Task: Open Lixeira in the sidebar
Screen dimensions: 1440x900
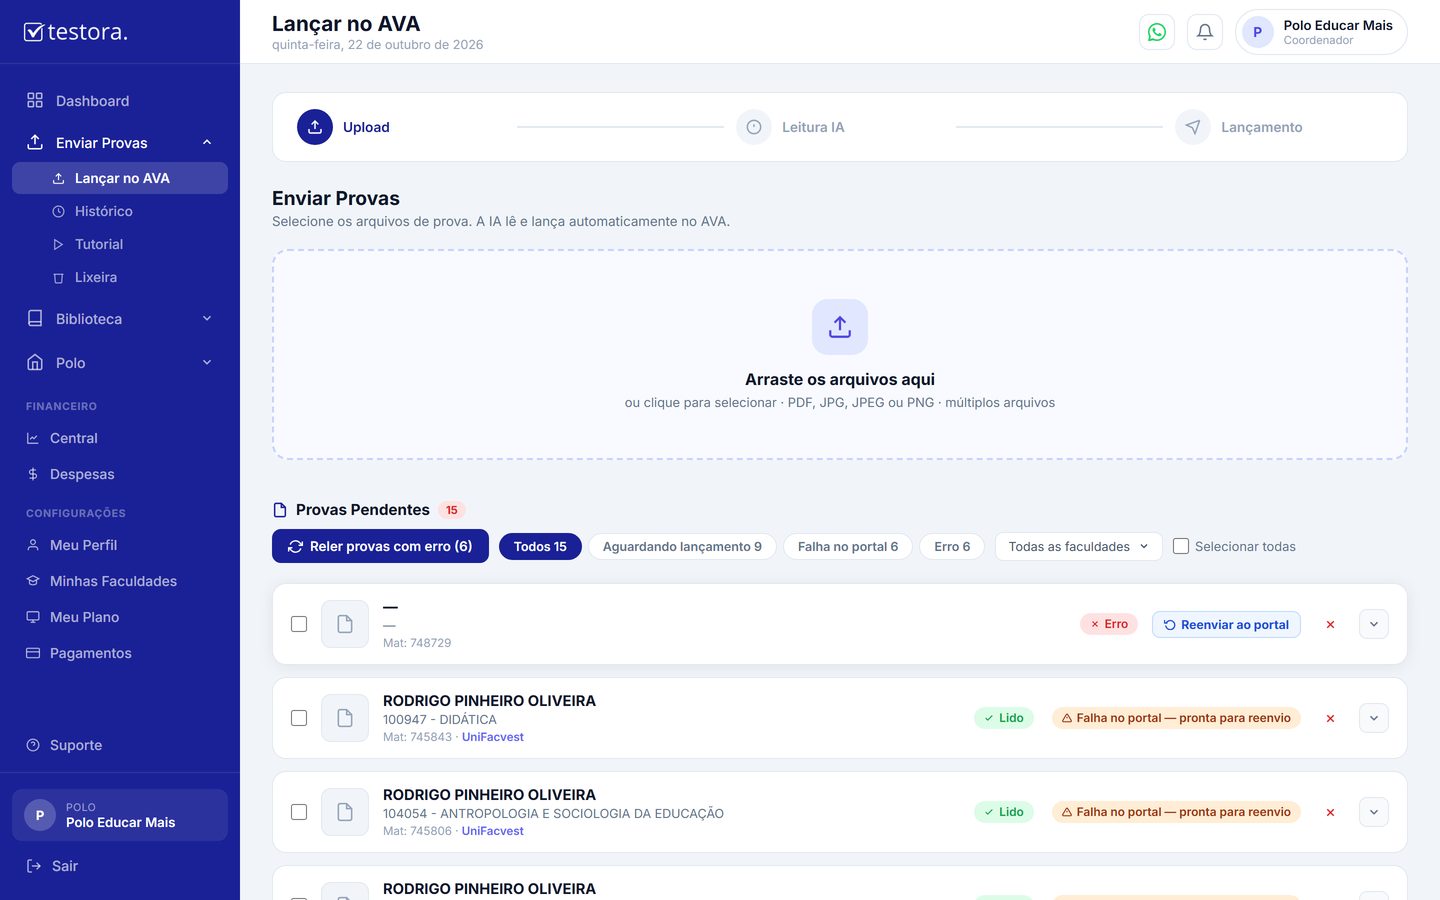Action: pyautogui.click(x=120, y=277)
